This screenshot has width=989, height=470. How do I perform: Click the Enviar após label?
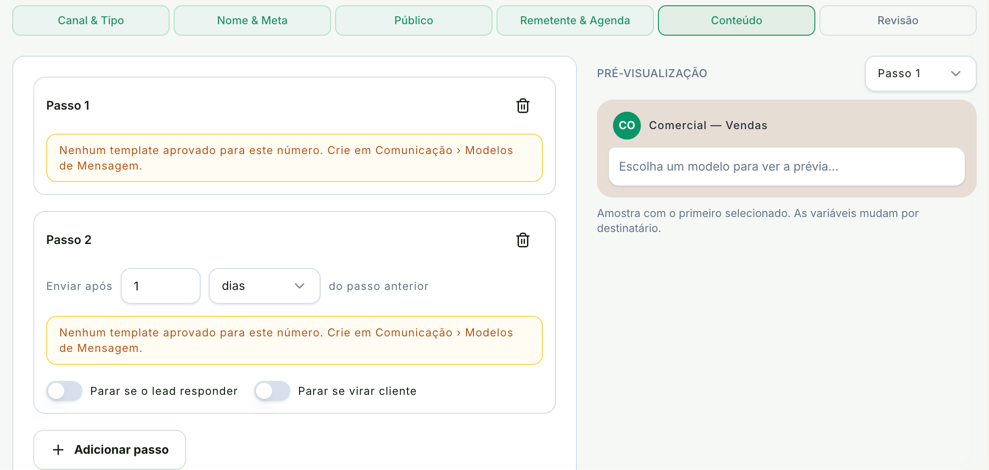79,286
